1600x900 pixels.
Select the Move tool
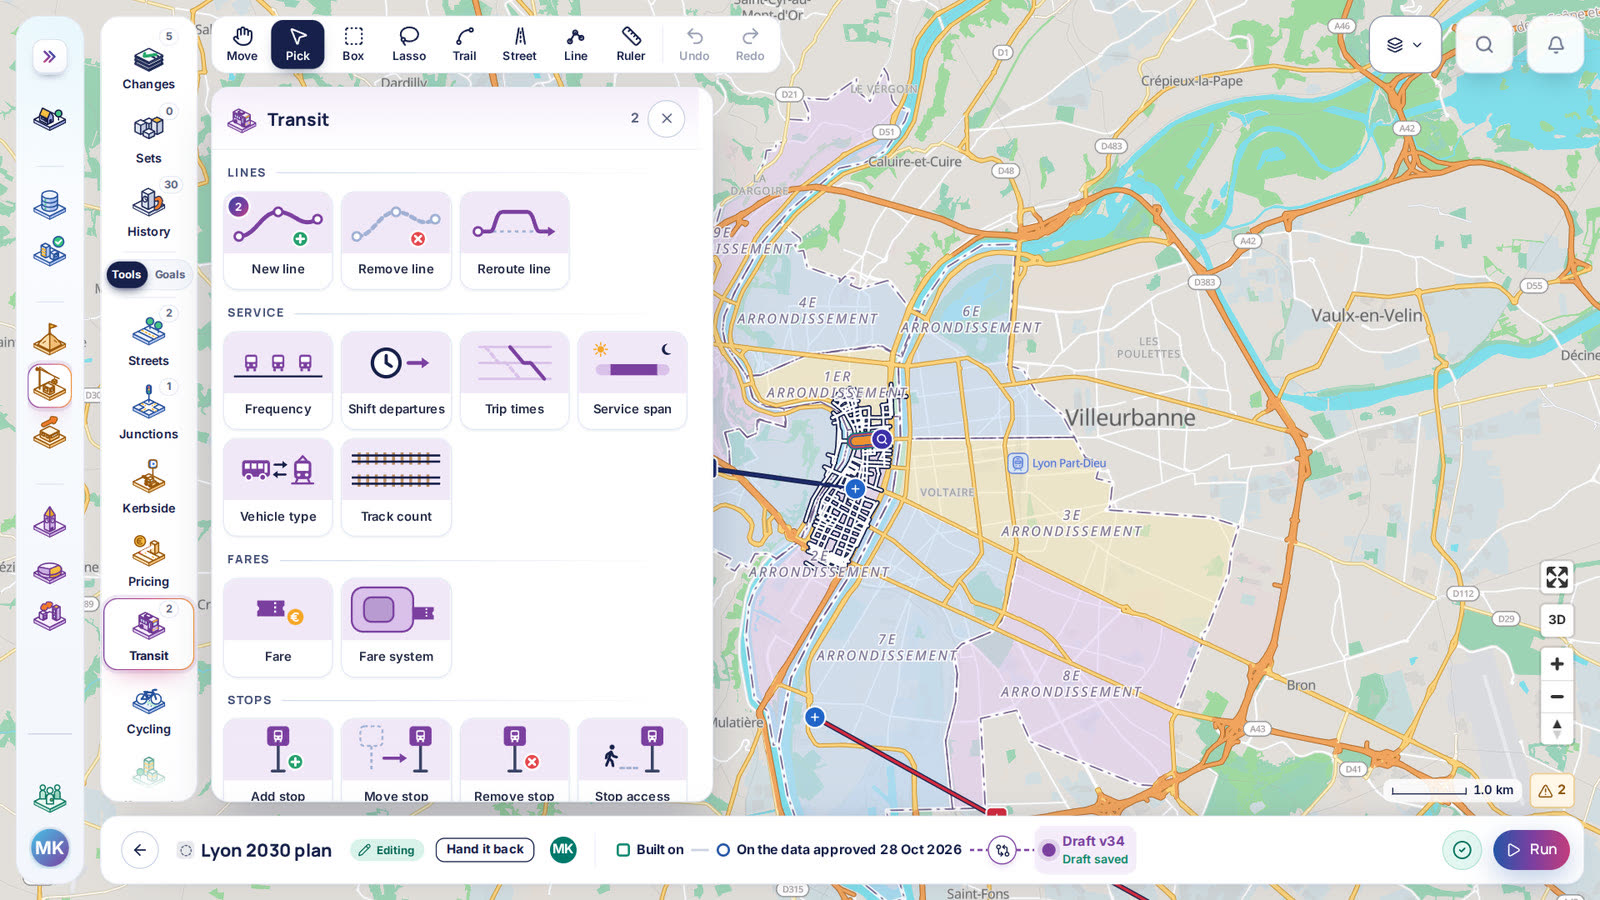coord(242,45)
